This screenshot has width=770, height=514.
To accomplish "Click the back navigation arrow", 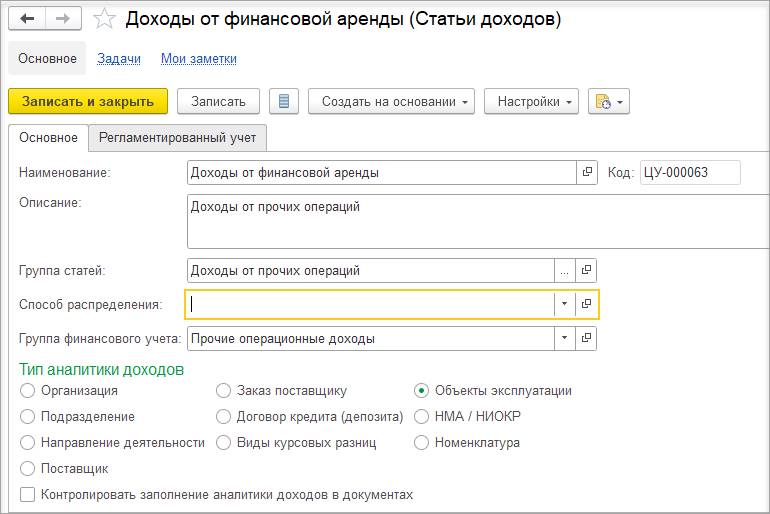I will (27, 19).
